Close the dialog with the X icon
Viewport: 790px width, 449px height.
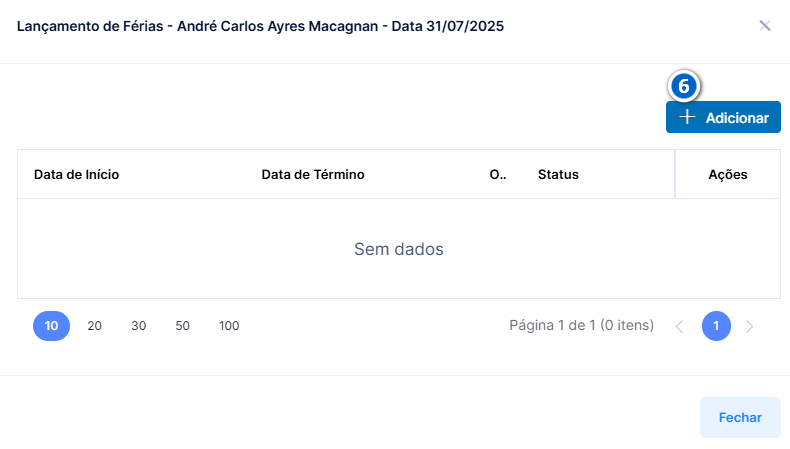coord(764,26)
